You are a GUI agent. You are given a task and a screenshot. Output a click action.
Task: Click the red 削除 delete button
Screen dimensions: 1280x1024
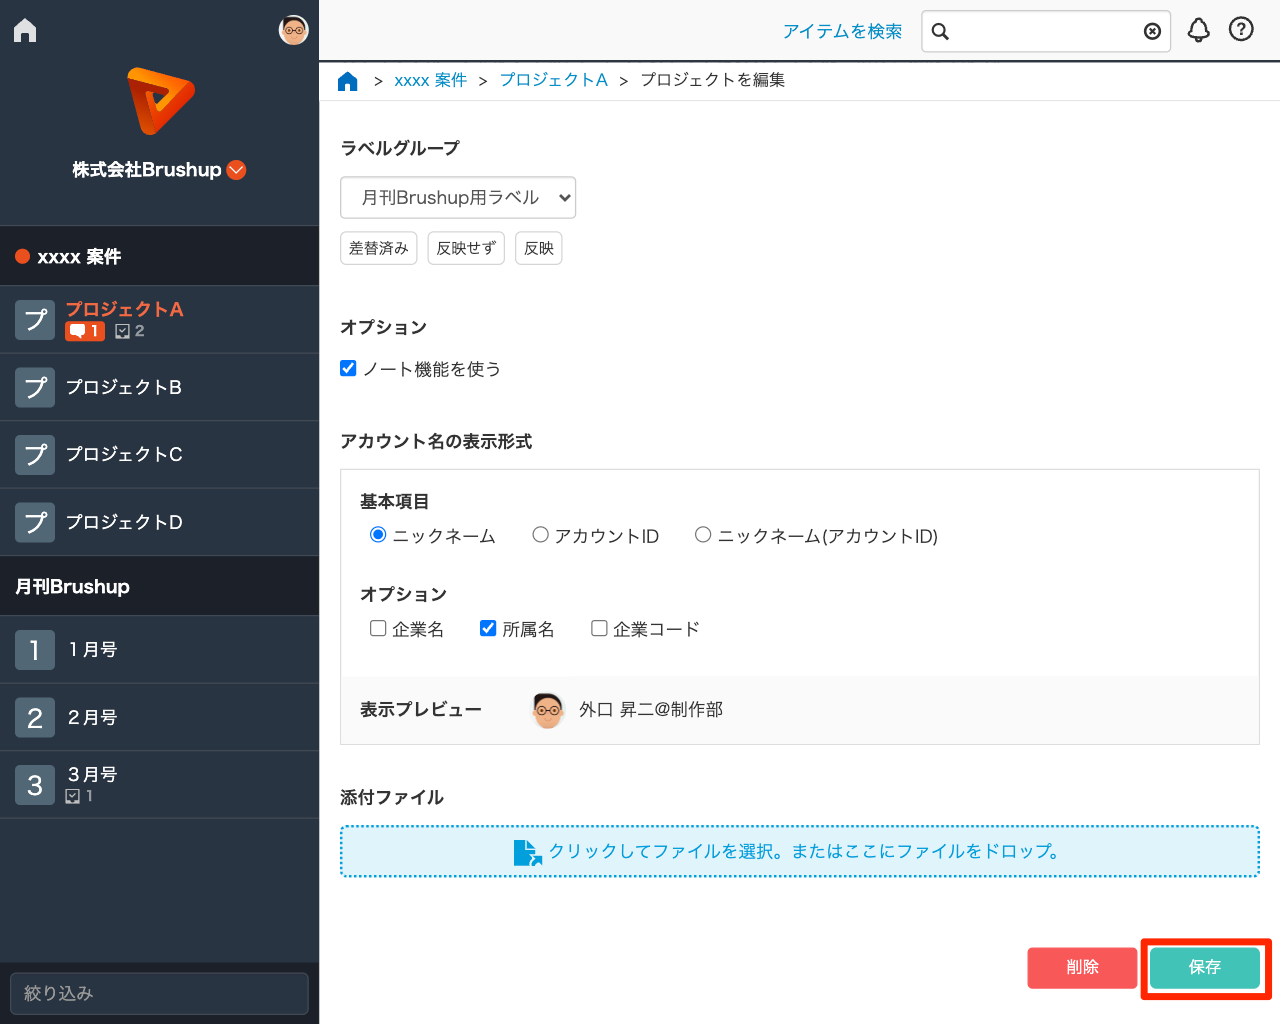pos(1082,967)
